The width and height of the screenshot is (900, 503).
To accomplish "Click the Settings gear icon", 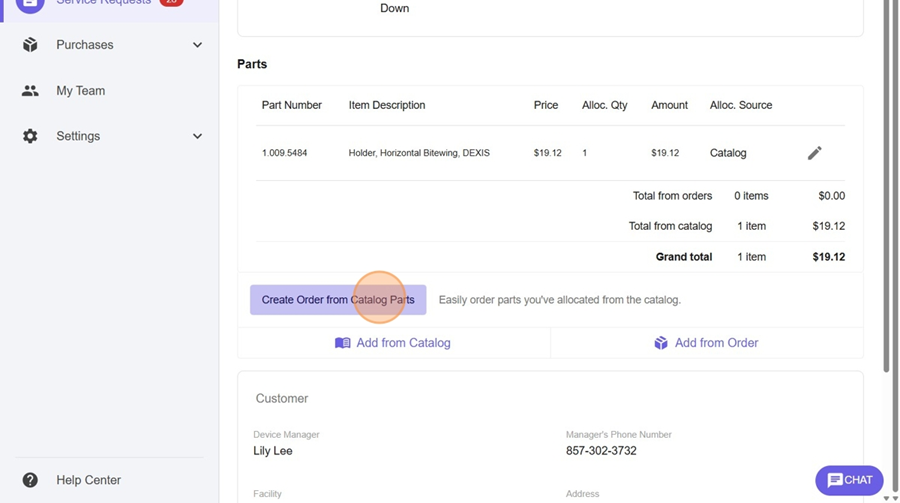I will coord(30,136).
